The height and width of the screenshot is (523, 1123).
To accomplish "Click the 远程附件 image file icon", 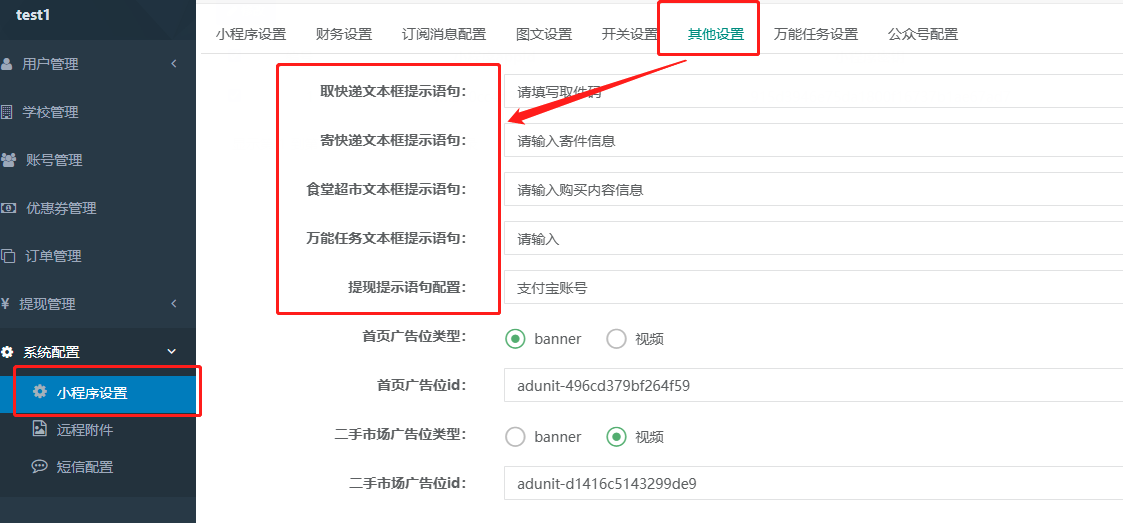I will pos(39,429).
